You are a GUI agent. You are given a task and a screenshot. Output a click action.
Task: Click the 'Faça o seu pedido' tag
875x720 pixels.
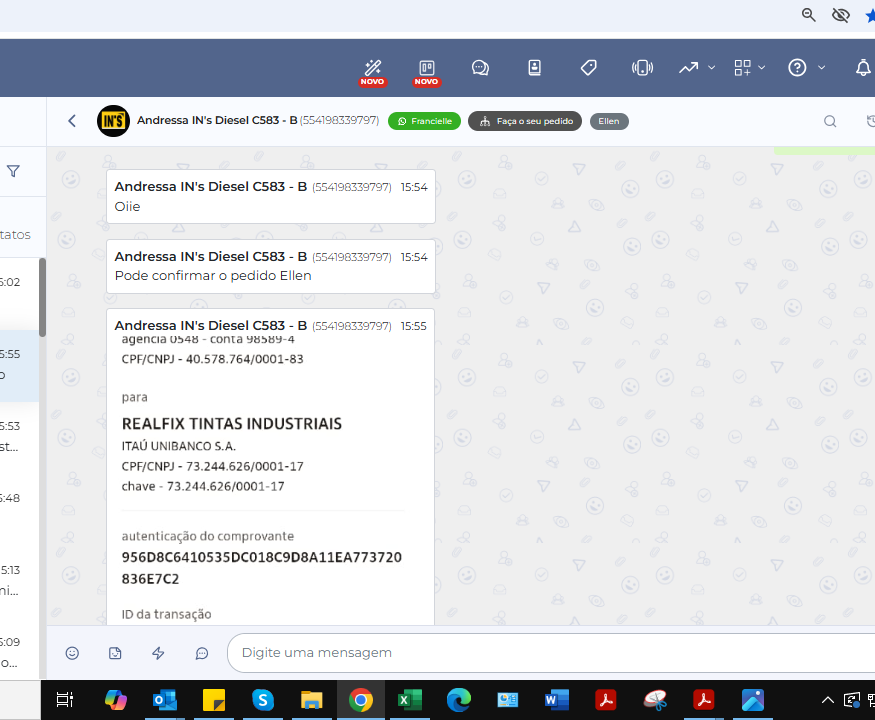(525, 121)
